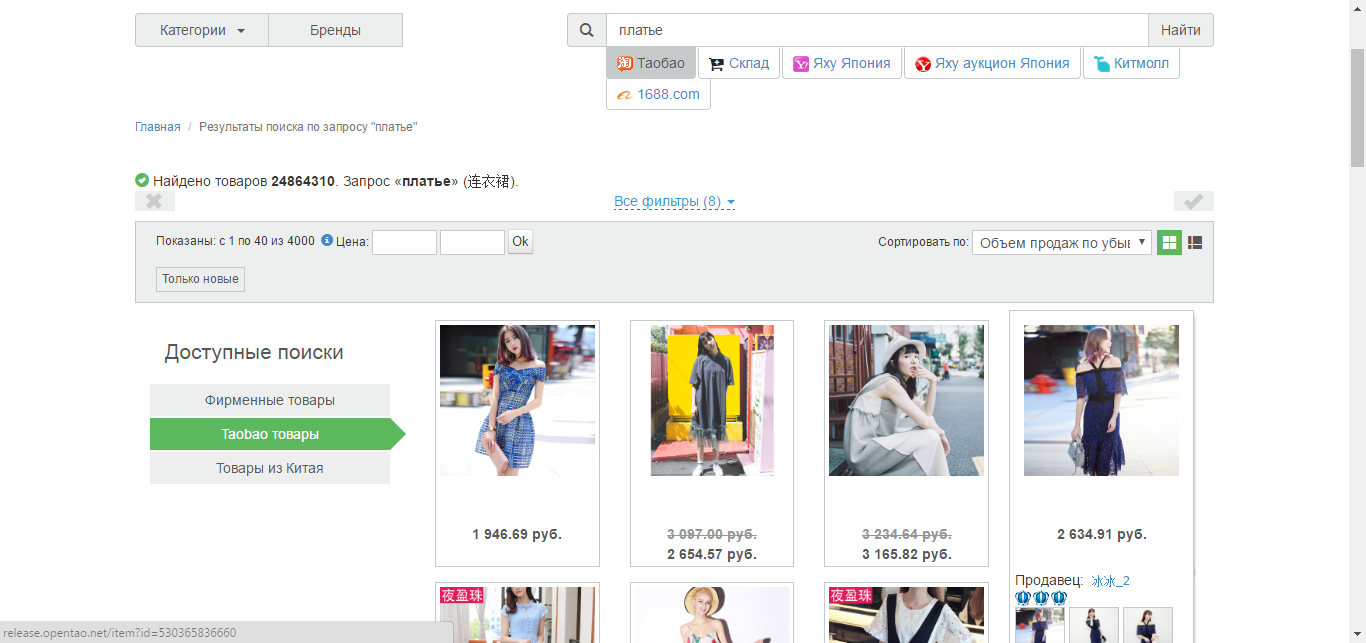Select the Склад provider tab

pos(739,63)
